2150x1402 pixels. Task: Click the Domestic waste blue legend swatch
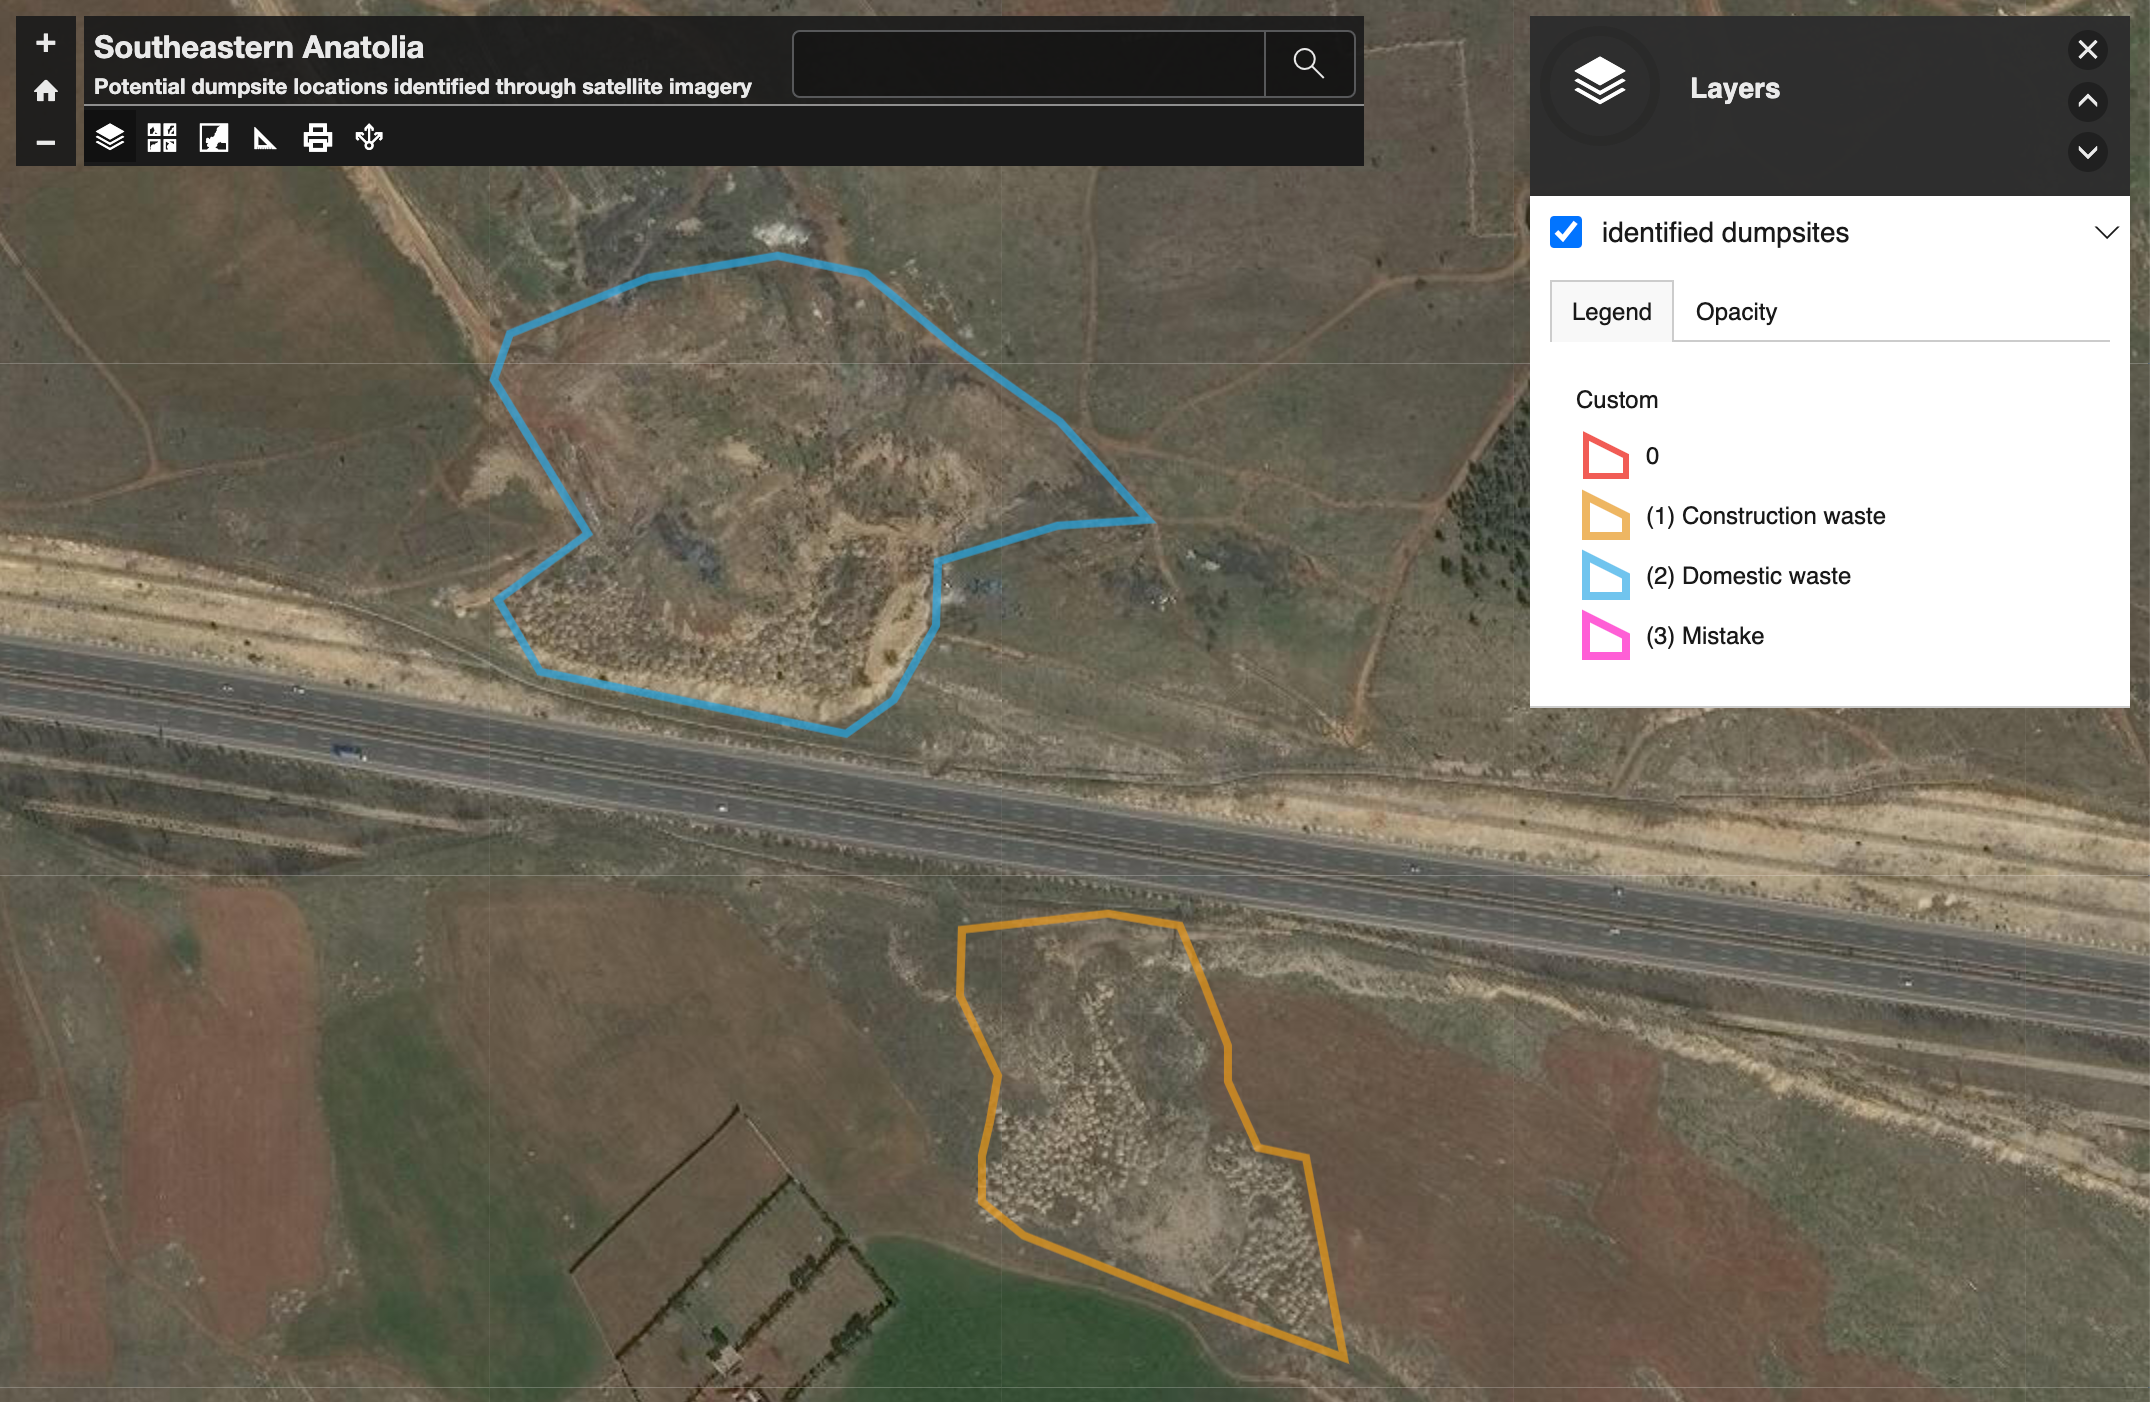pos(1605,576)
